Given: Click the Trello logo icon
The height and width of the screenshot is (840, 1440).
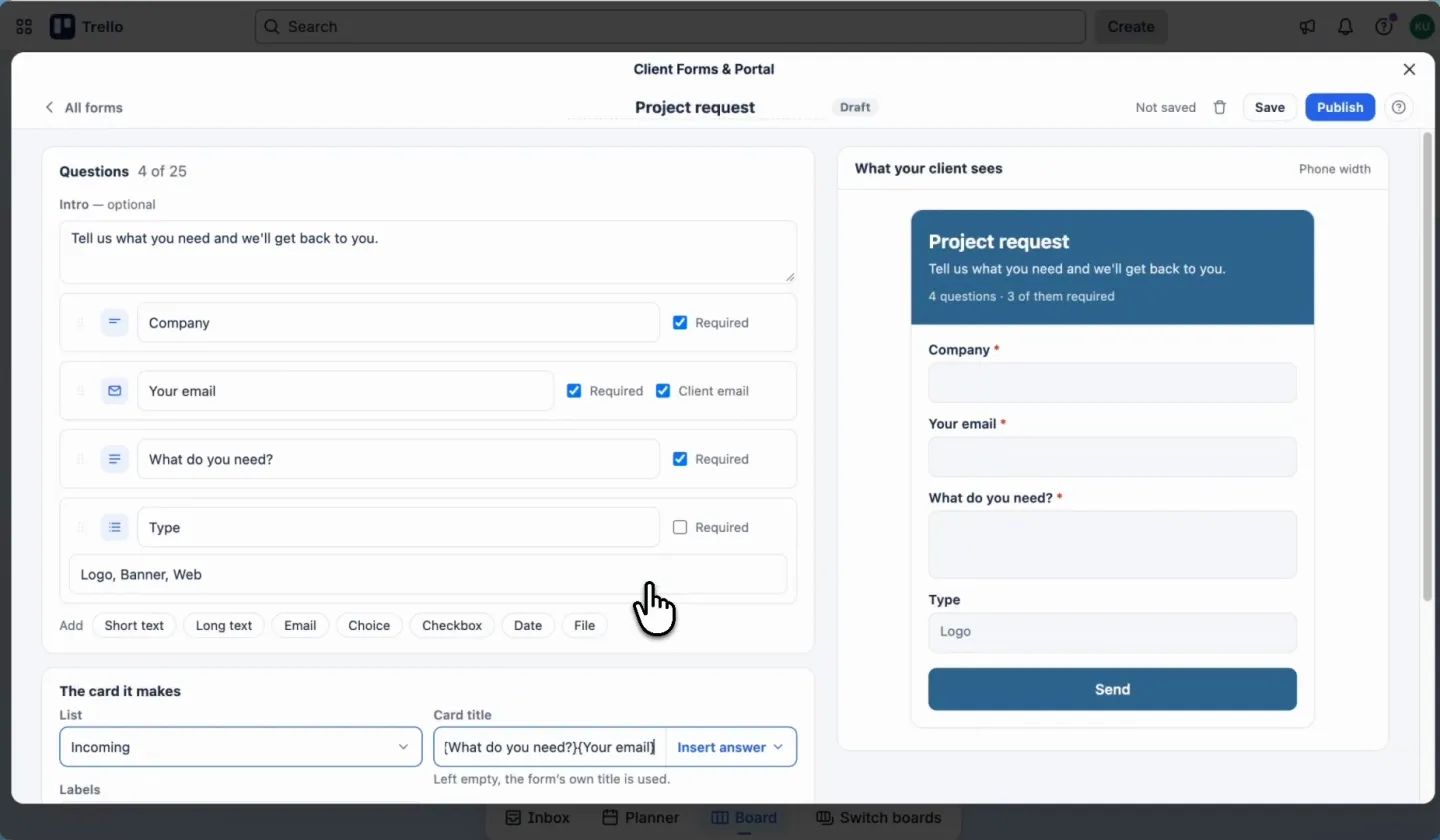Looking at the screenshot, I should [x=62, y=27].
